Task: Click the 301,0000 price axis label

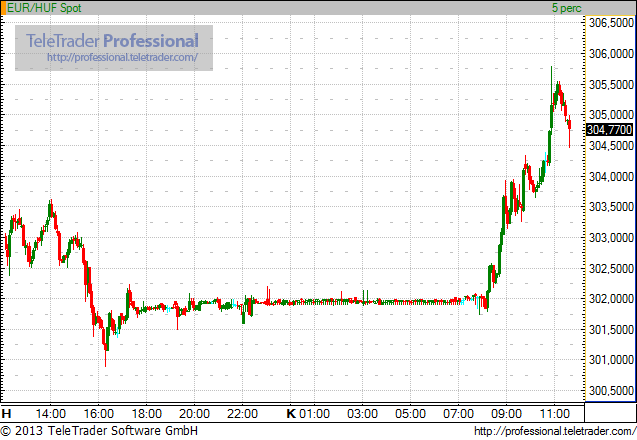Action: point(611,360)
